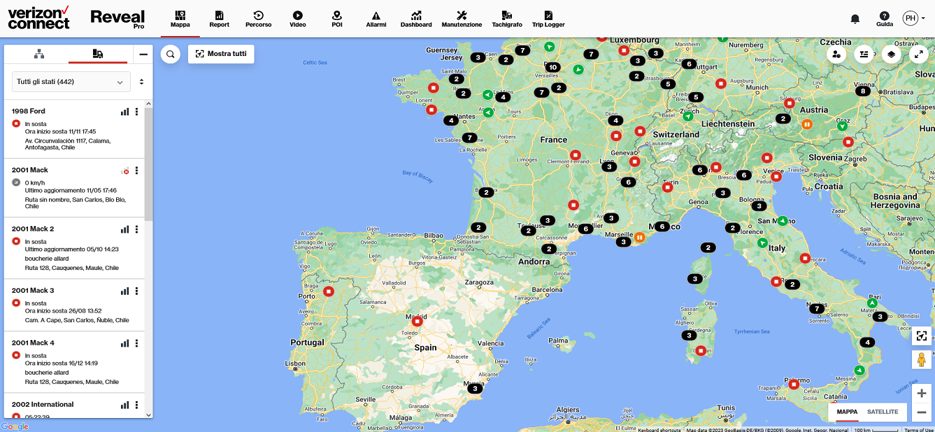Viewport: 935px width, 432px height.
Task: Open the vehicle list sort order control
Action: (x=141, y=82)
